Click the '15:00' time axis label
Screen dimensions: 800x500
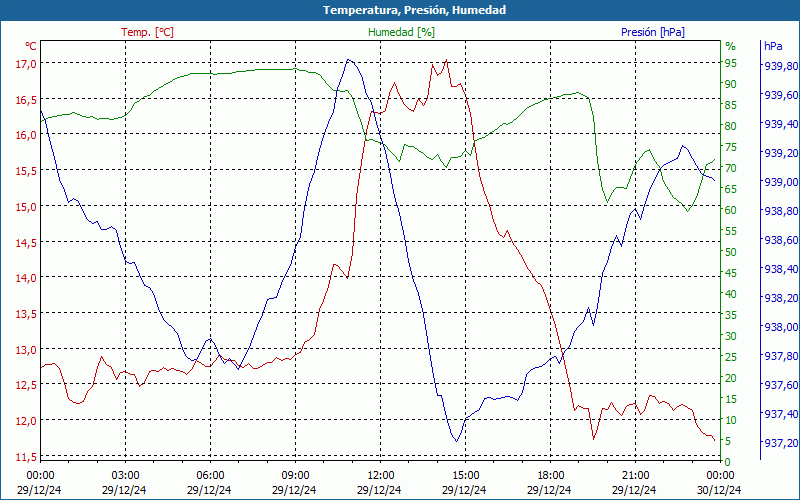(465, 476)
